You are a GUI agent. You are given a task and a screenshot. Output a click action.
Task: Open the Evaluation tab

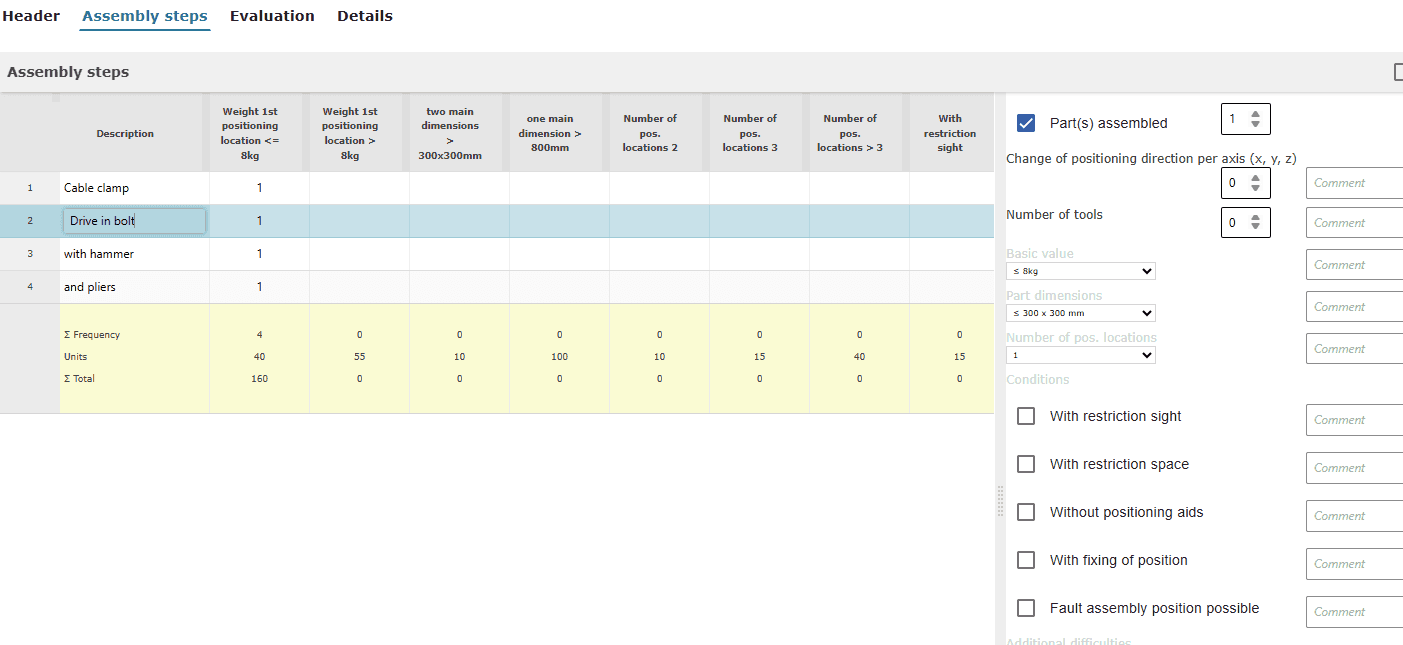tap(272, 16)
